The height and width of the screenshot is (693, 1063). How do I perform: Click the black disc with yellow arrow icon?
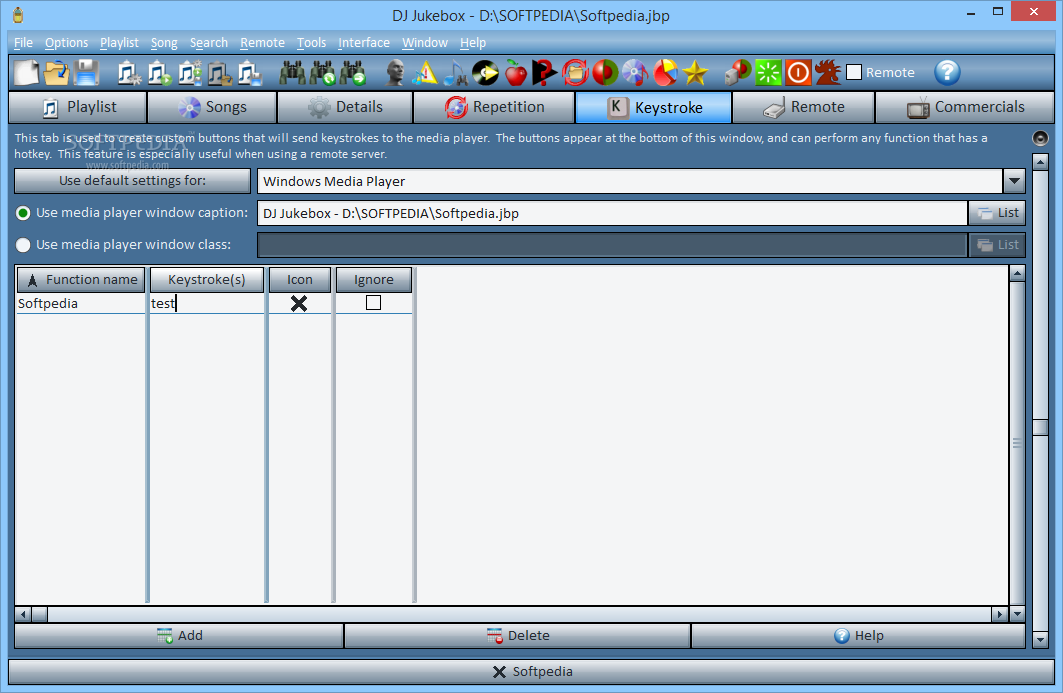(x=485, y=73)
